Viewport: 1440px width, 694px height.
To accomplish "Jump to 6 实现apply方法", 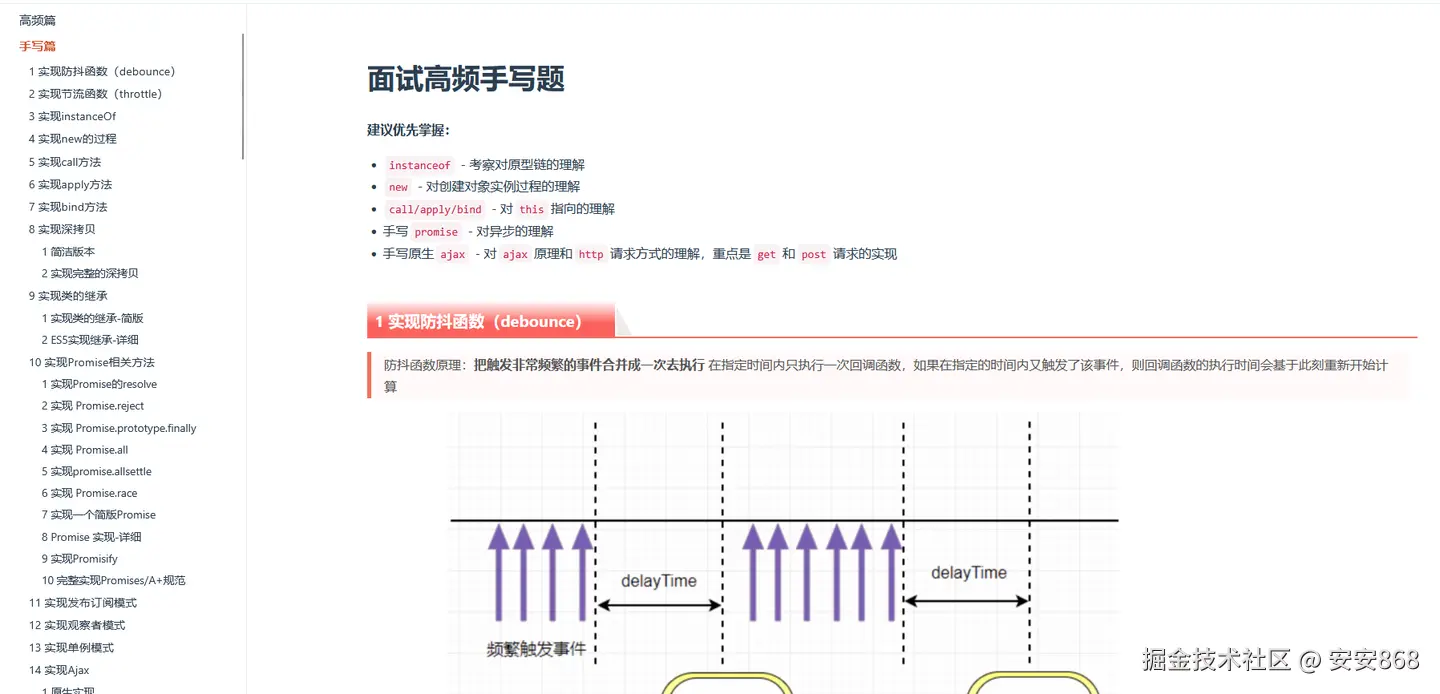I will pyautogui.click(x=70, y=185).
